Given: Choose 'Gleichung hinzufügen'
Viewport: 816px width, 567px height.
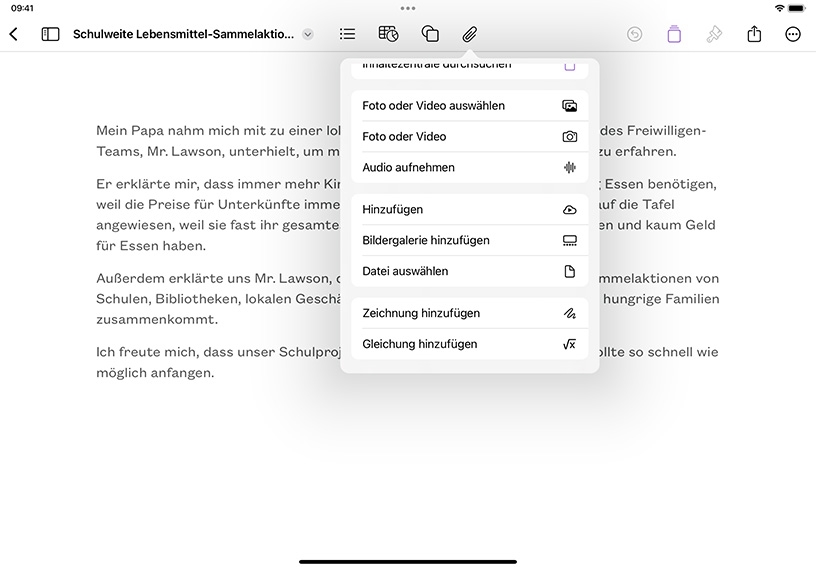Looking at the screenshot, I should coord(469,344).
